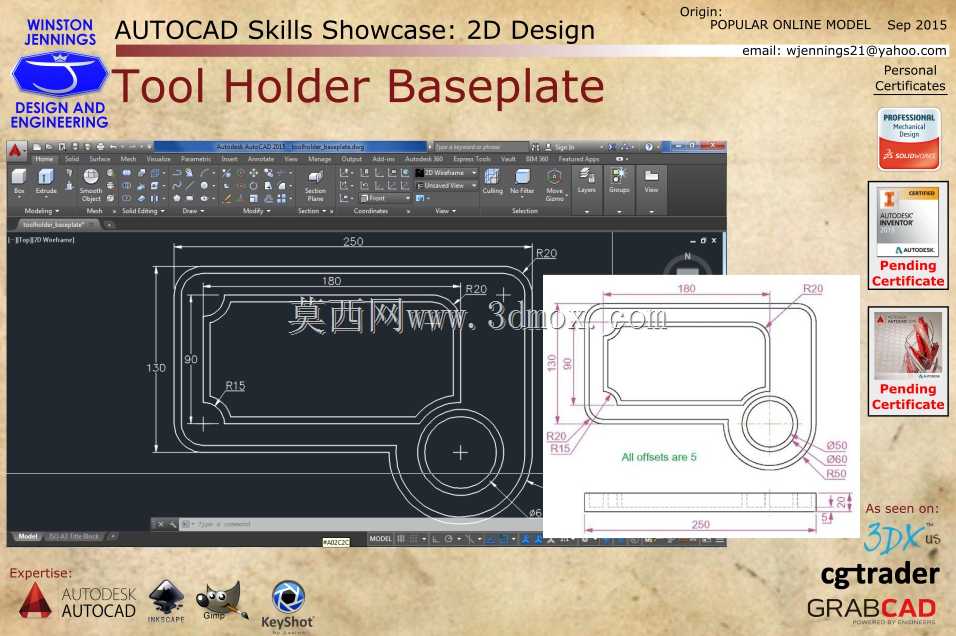The width and height of the screenshot is (956, 636).
Task: Click the cgtrader logo
Action: 880,575
